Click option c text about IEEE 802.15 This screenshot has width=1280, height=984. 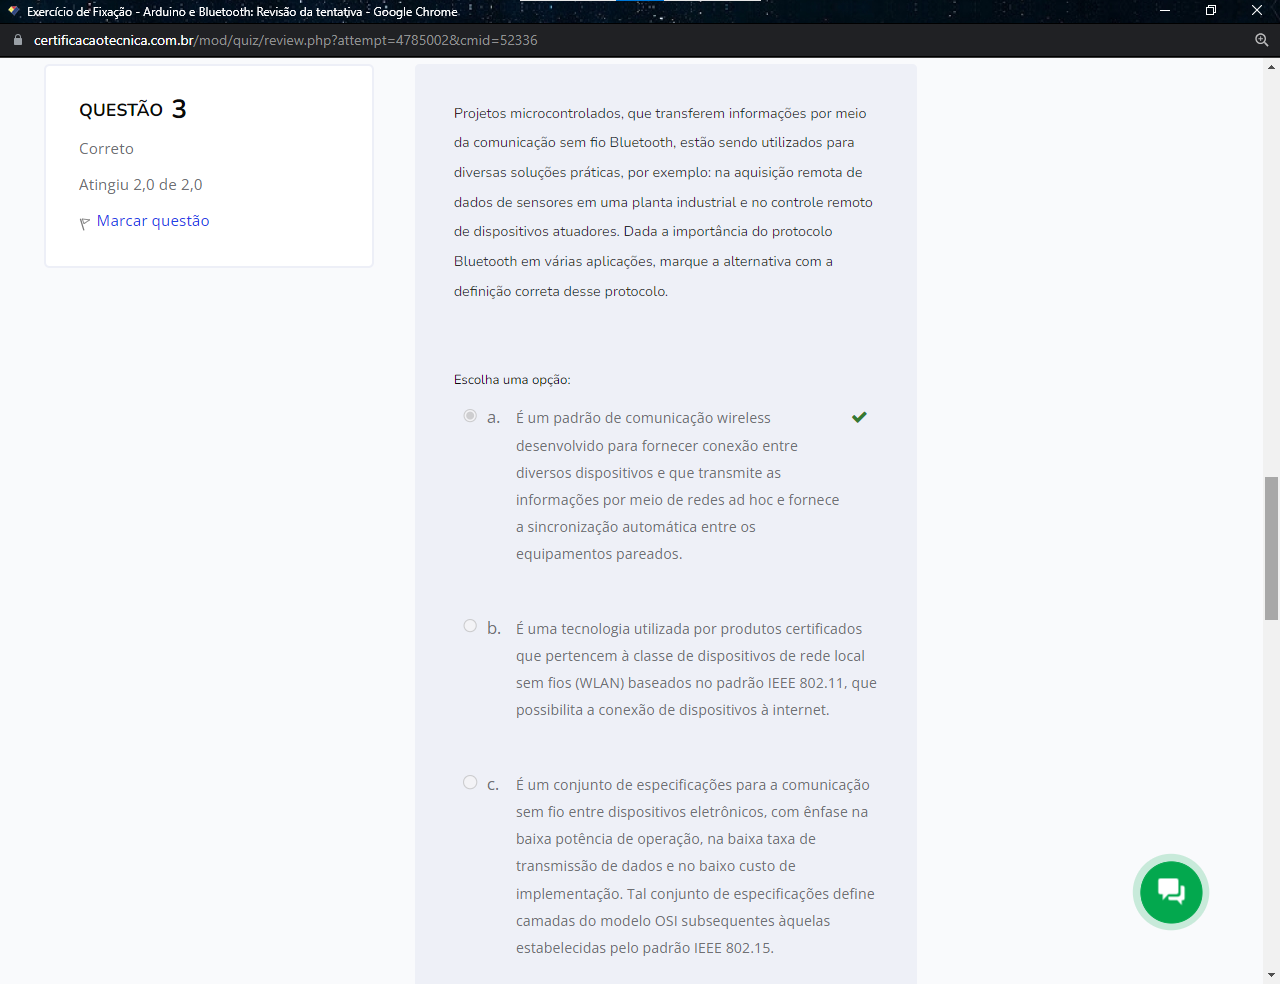[694, 866]
